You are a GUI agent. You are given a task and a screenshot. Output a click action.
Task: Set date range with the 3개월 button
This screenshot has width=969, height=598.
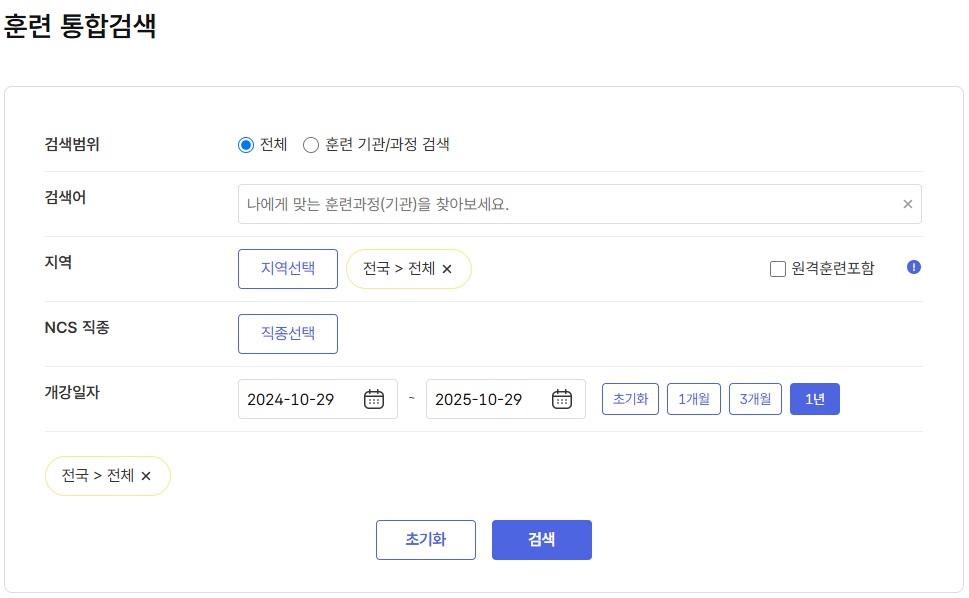click(754, 398)
